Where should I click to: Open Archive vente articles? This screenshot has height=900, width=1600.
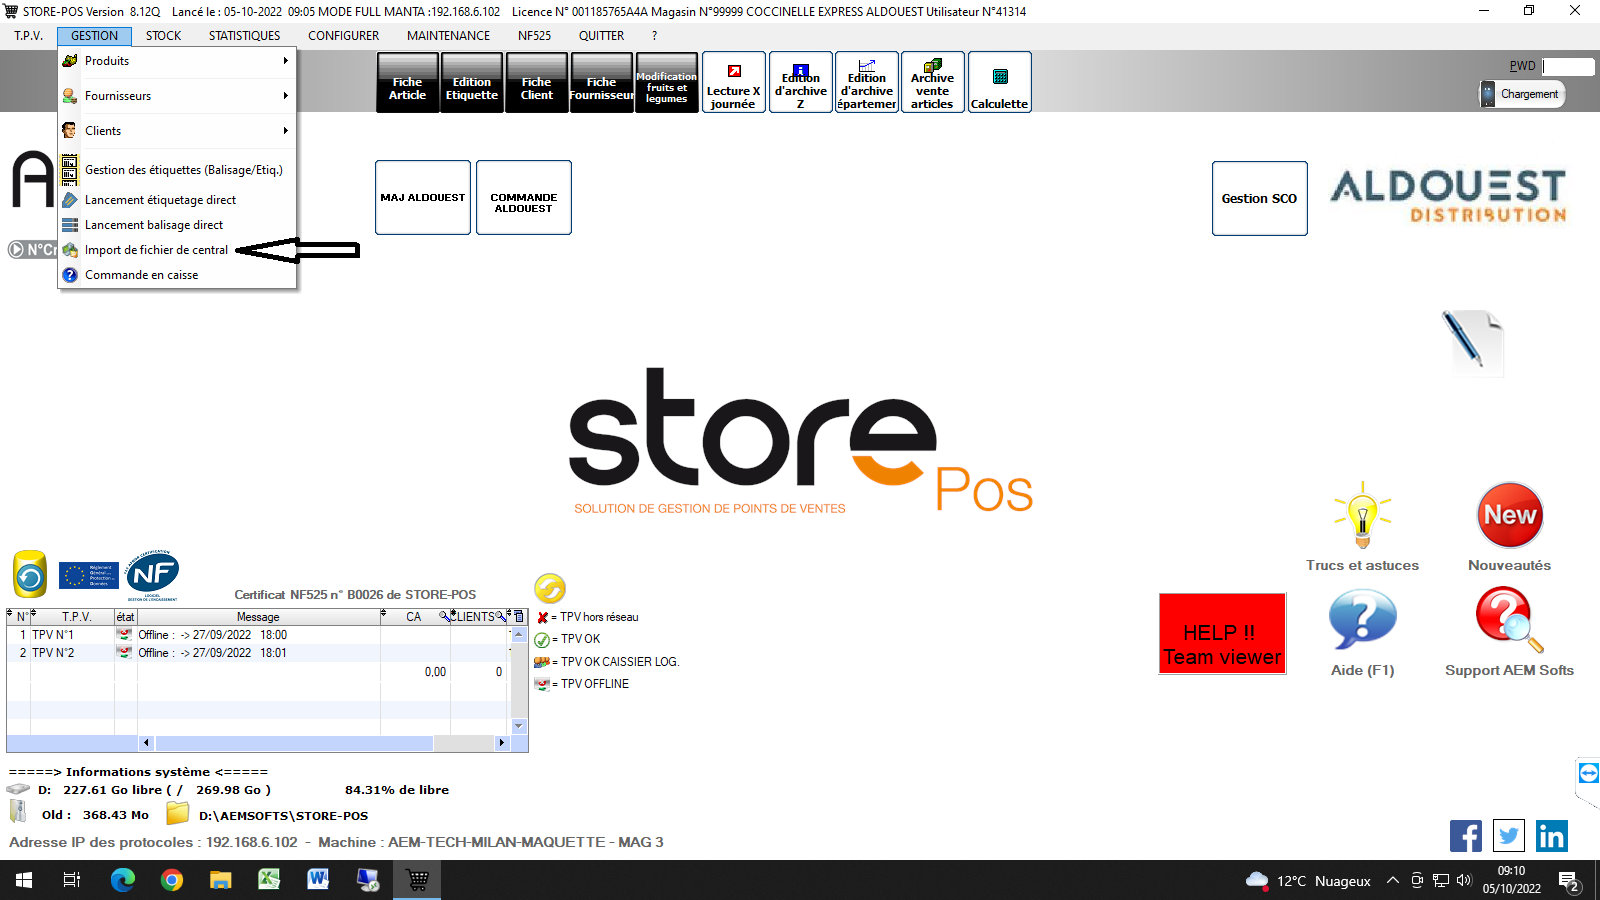[x=932, y=83]
